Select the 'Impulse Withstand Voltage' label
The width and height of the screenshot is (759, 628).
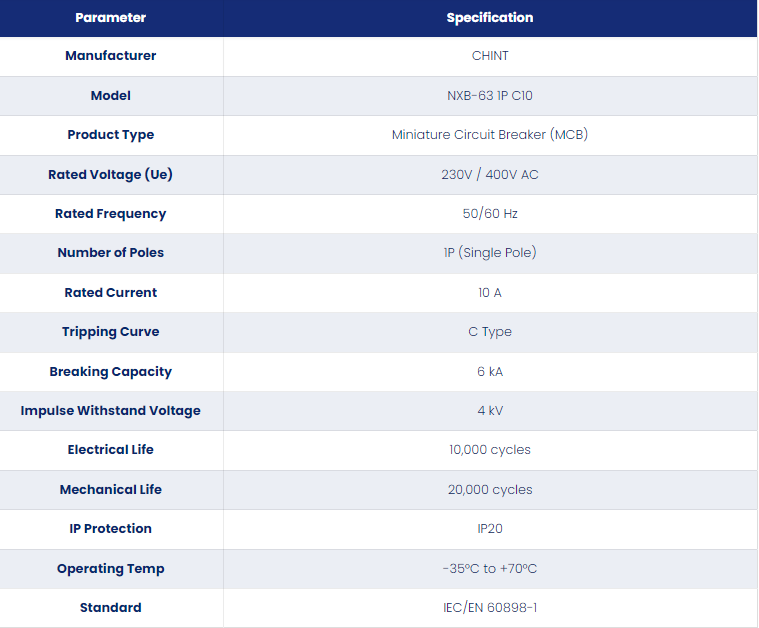click(110, 411)
